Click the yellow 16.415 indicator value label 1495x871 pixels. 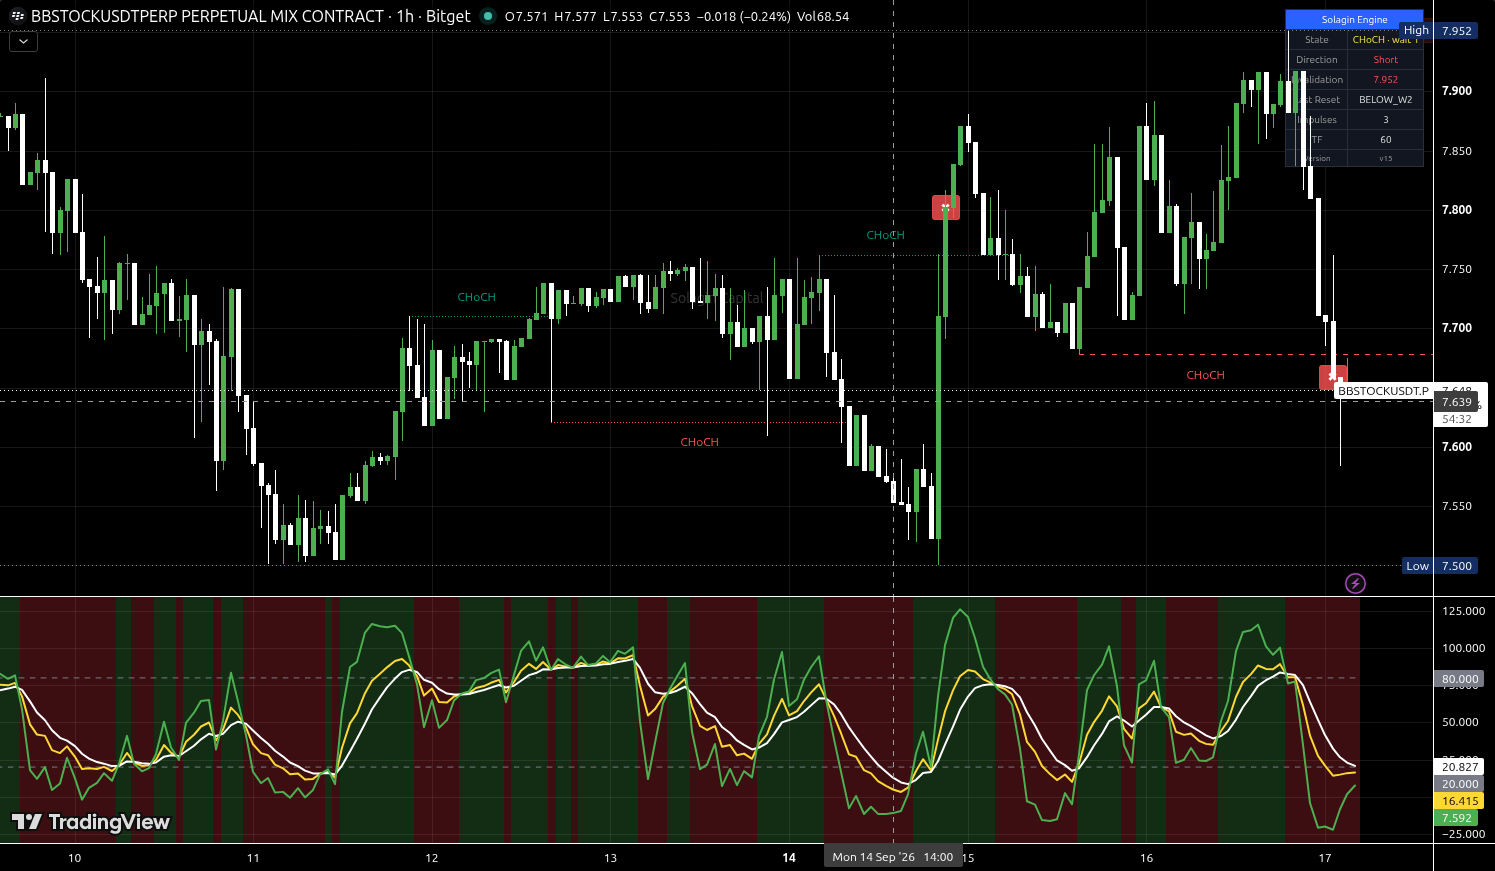[x=1460, y=801]
